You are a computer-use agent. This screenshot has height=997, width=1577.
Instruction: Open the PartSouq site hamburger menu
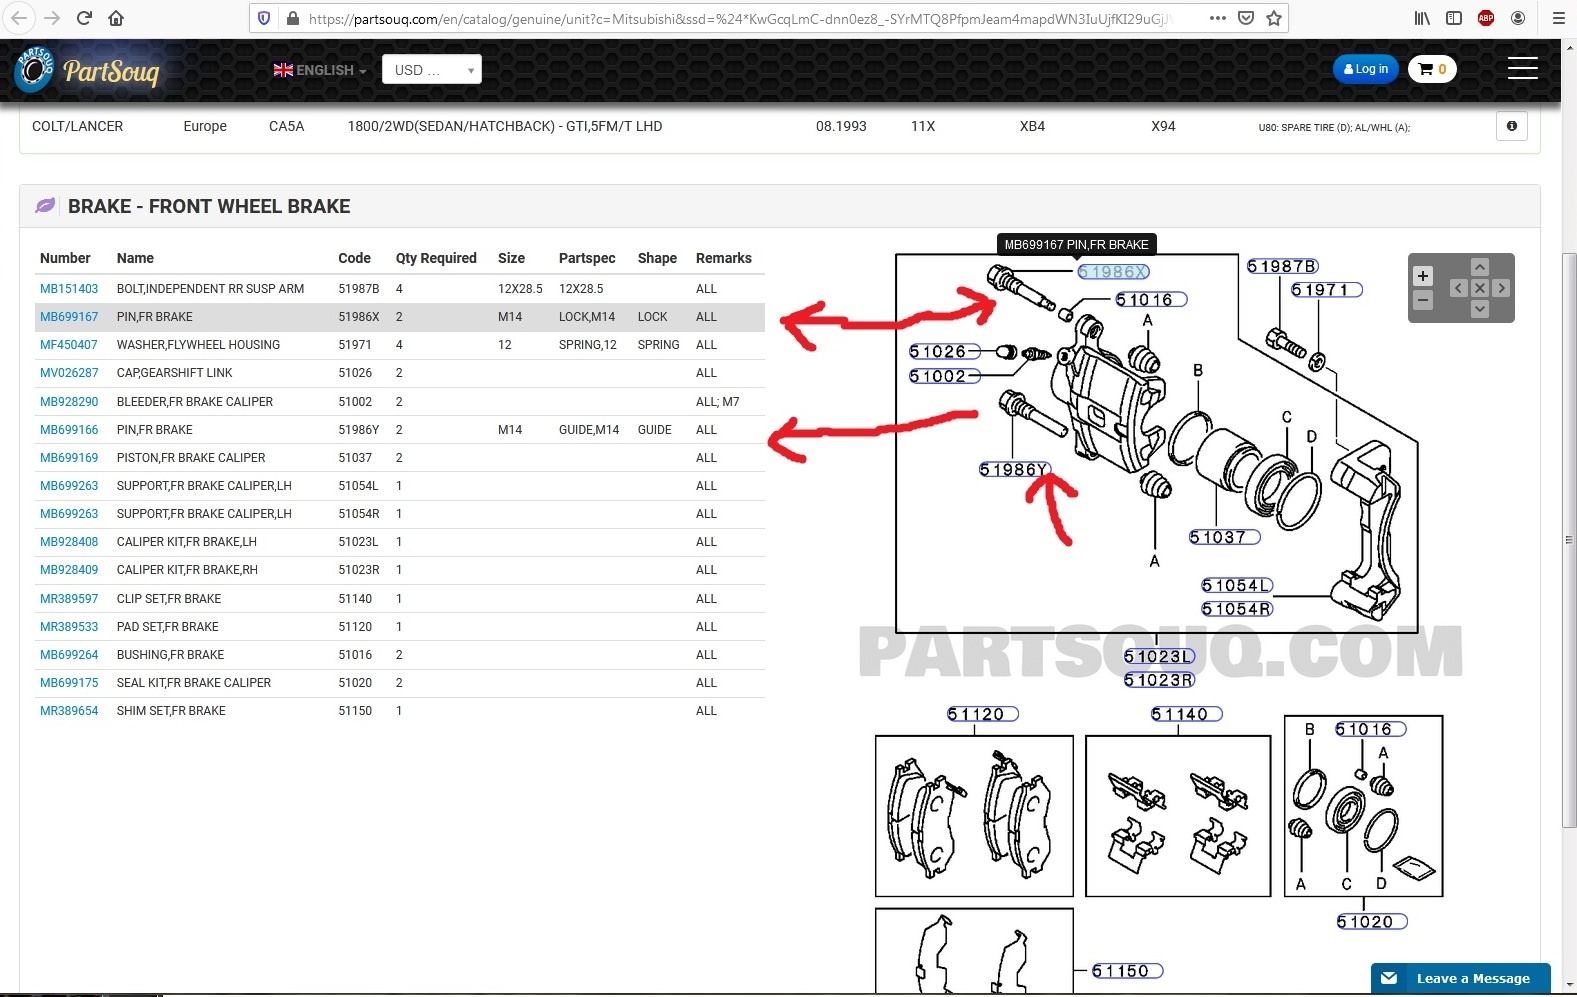pos(1522,68)
